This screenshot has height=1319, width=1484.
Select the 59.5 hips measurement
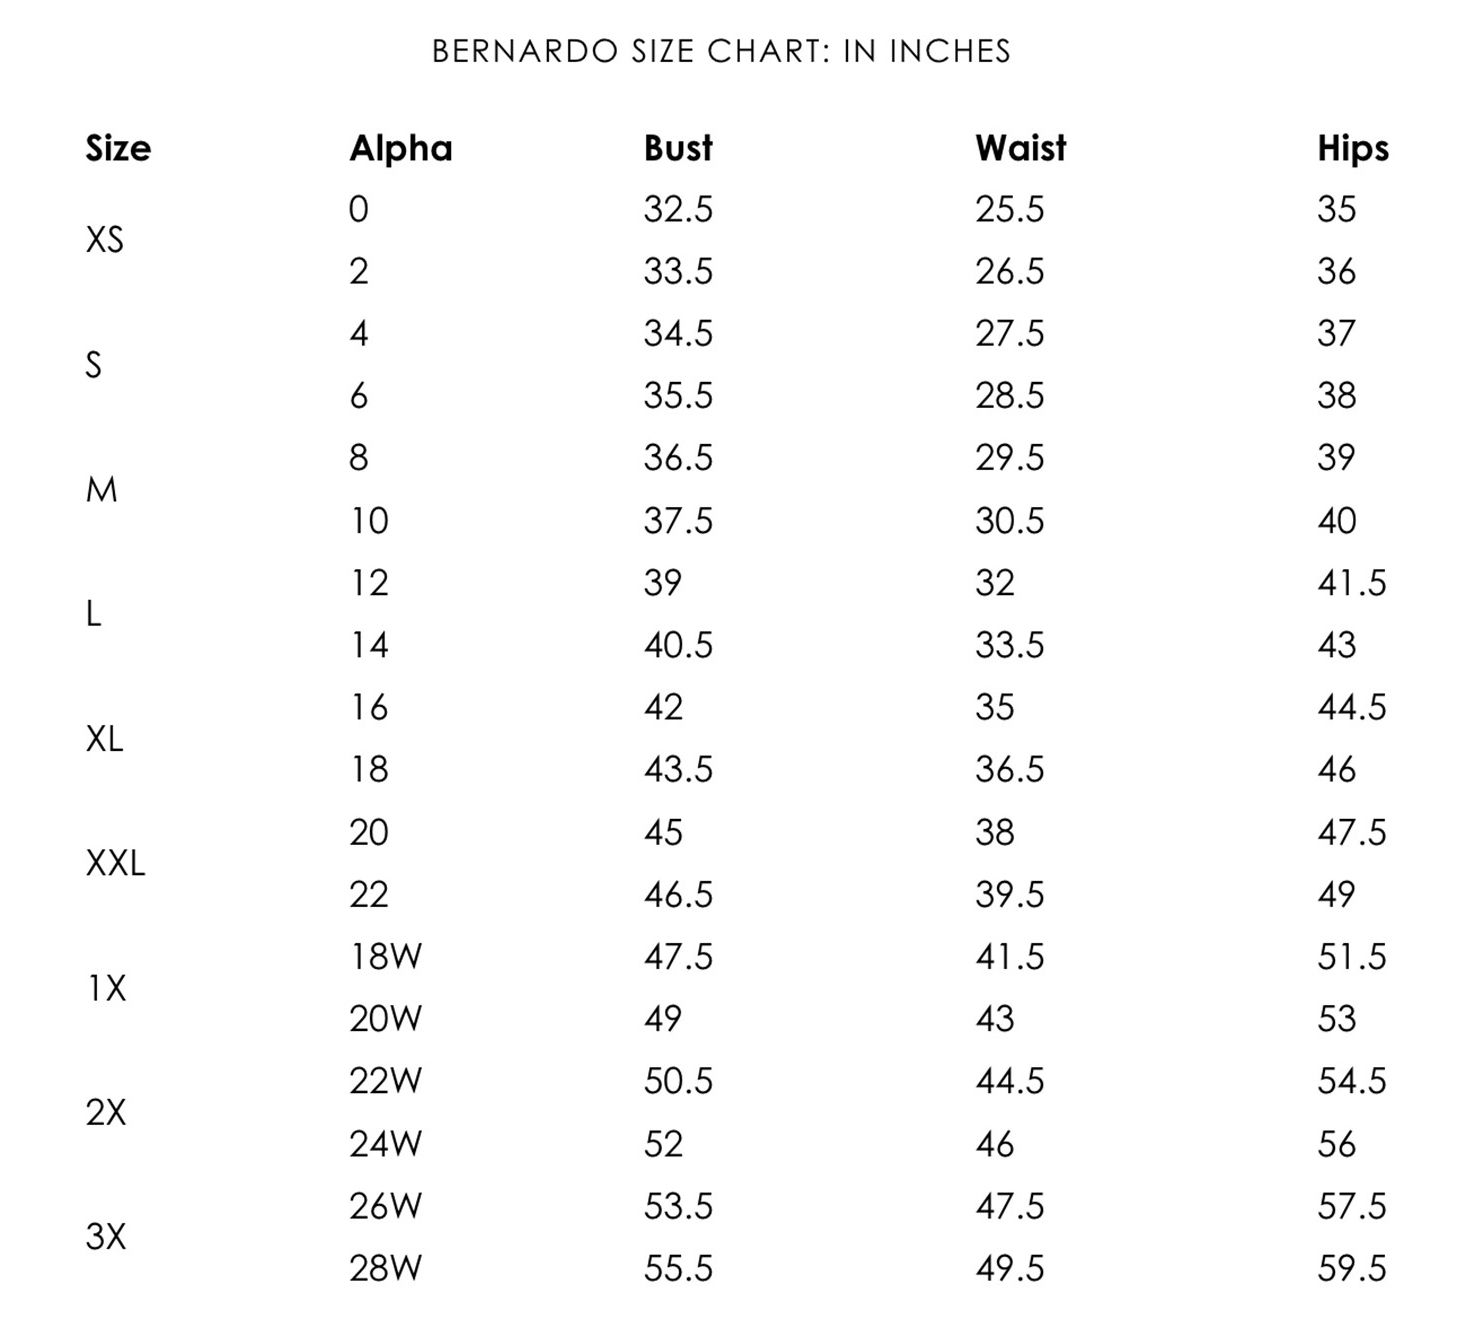[1351, 1268]
